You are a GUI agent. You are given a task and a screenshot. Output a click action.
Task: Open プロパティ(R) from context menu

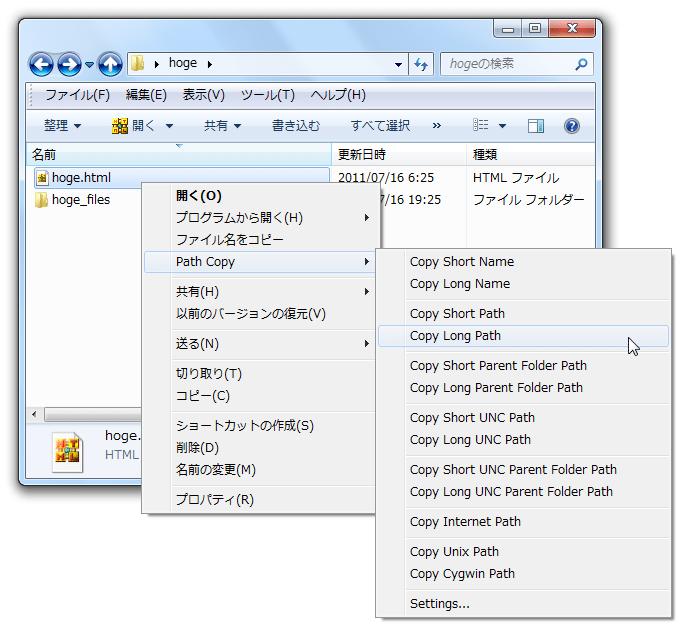(260, 500)
